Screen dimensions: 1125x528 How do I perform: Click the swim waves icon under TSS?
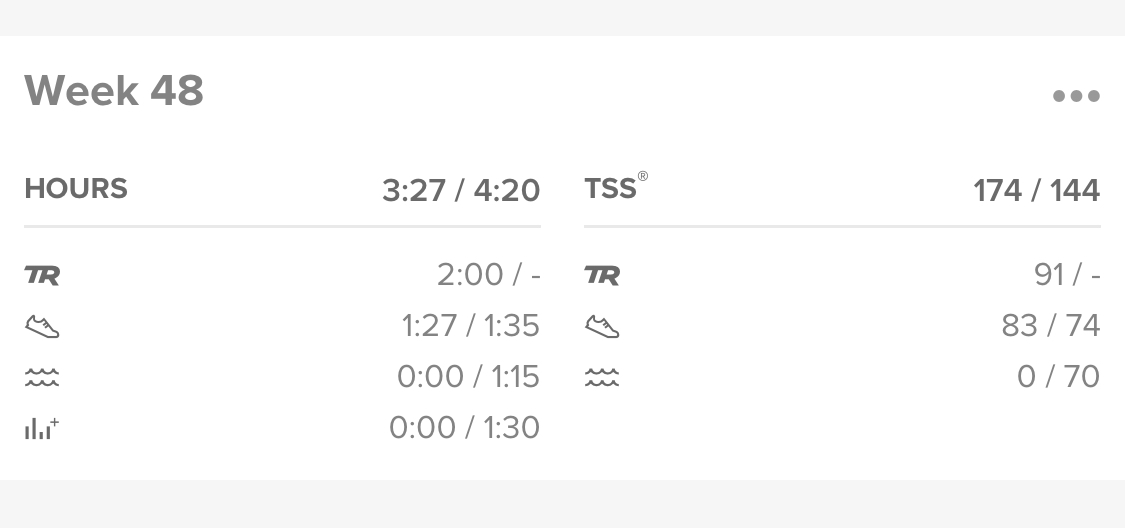click(602, 377)
